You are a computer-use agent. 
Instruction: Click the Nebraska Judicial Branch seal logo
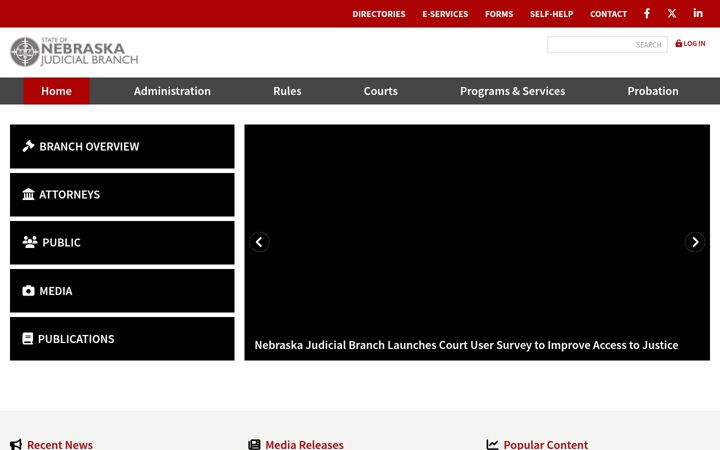pyautogui.click(x=25, y=52)
